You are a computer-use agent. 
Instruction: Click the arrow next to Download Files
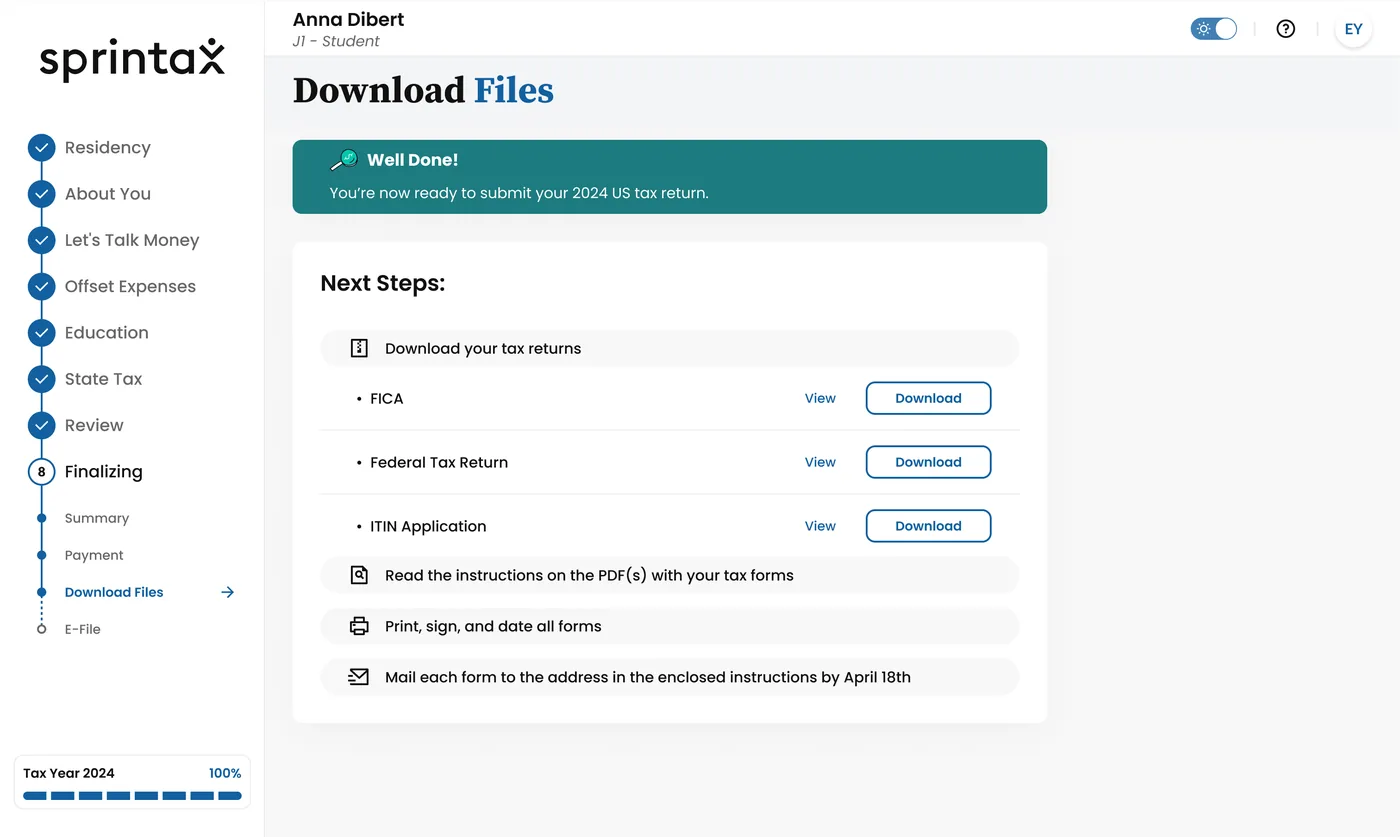[x=227, y=592]
